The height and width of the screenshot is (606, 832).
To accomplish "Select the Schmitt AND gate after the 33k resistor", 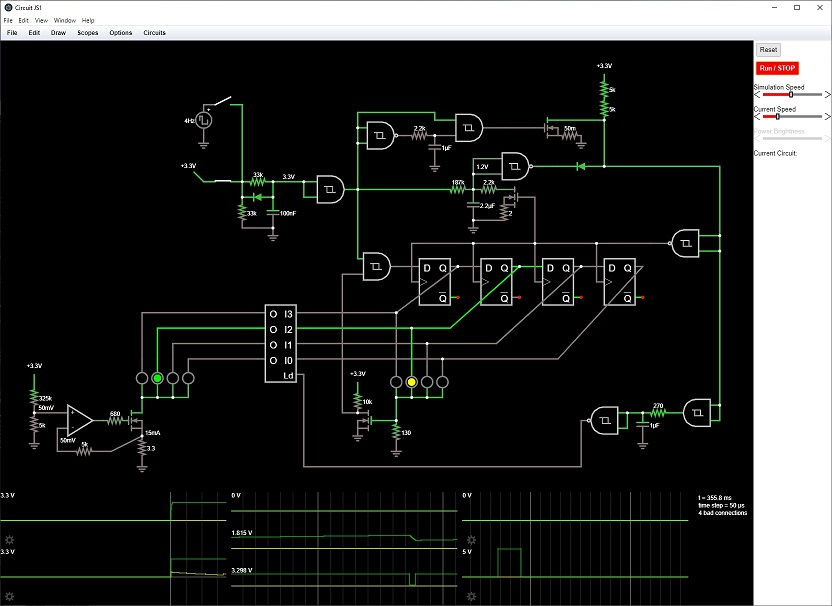I will pyautogui.click(x=330, y=189).
